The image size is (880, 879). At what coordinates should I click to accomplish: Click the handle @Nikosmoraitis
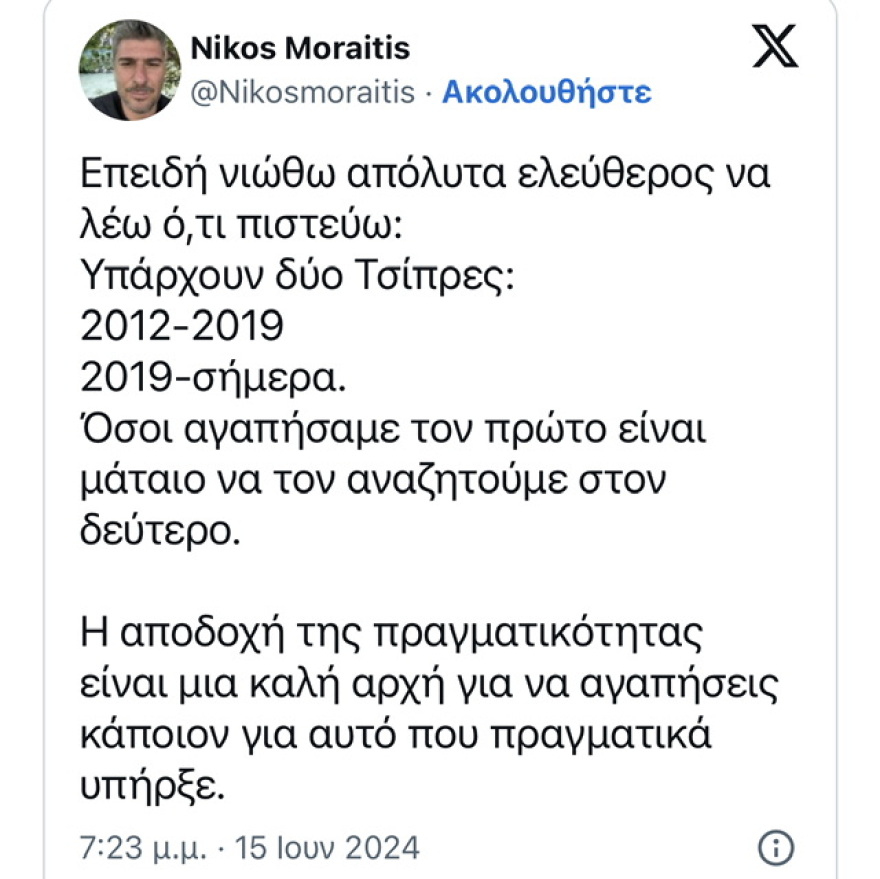point(300,92)
